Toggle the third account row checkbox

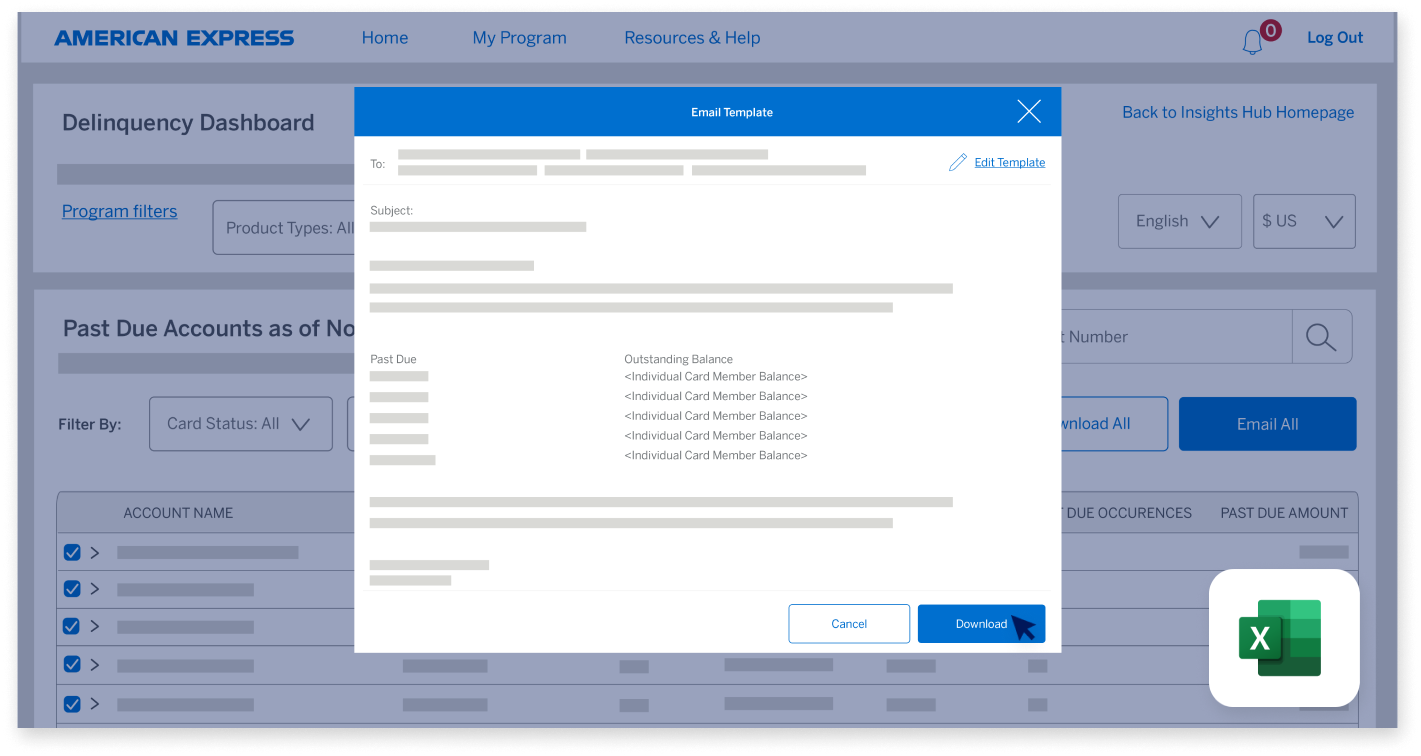pos(72,626)
